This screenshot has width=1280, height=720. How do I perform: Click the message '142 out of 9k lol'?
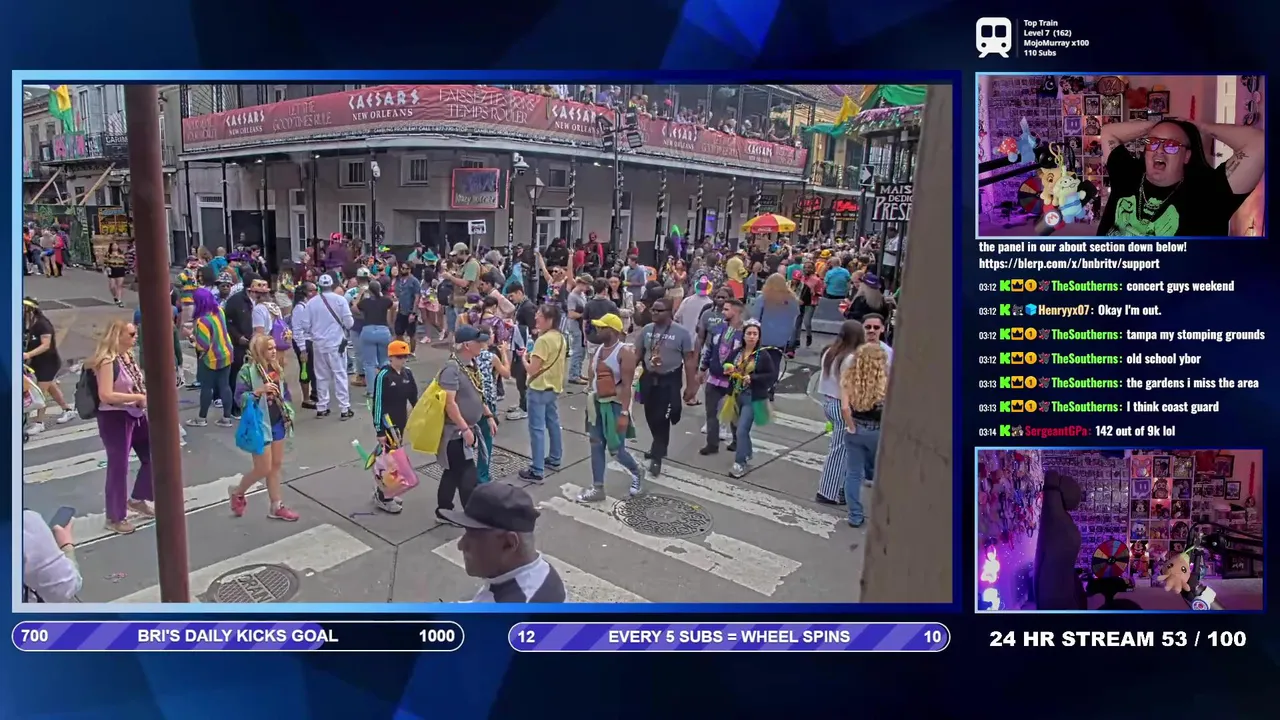point(1135,431)
